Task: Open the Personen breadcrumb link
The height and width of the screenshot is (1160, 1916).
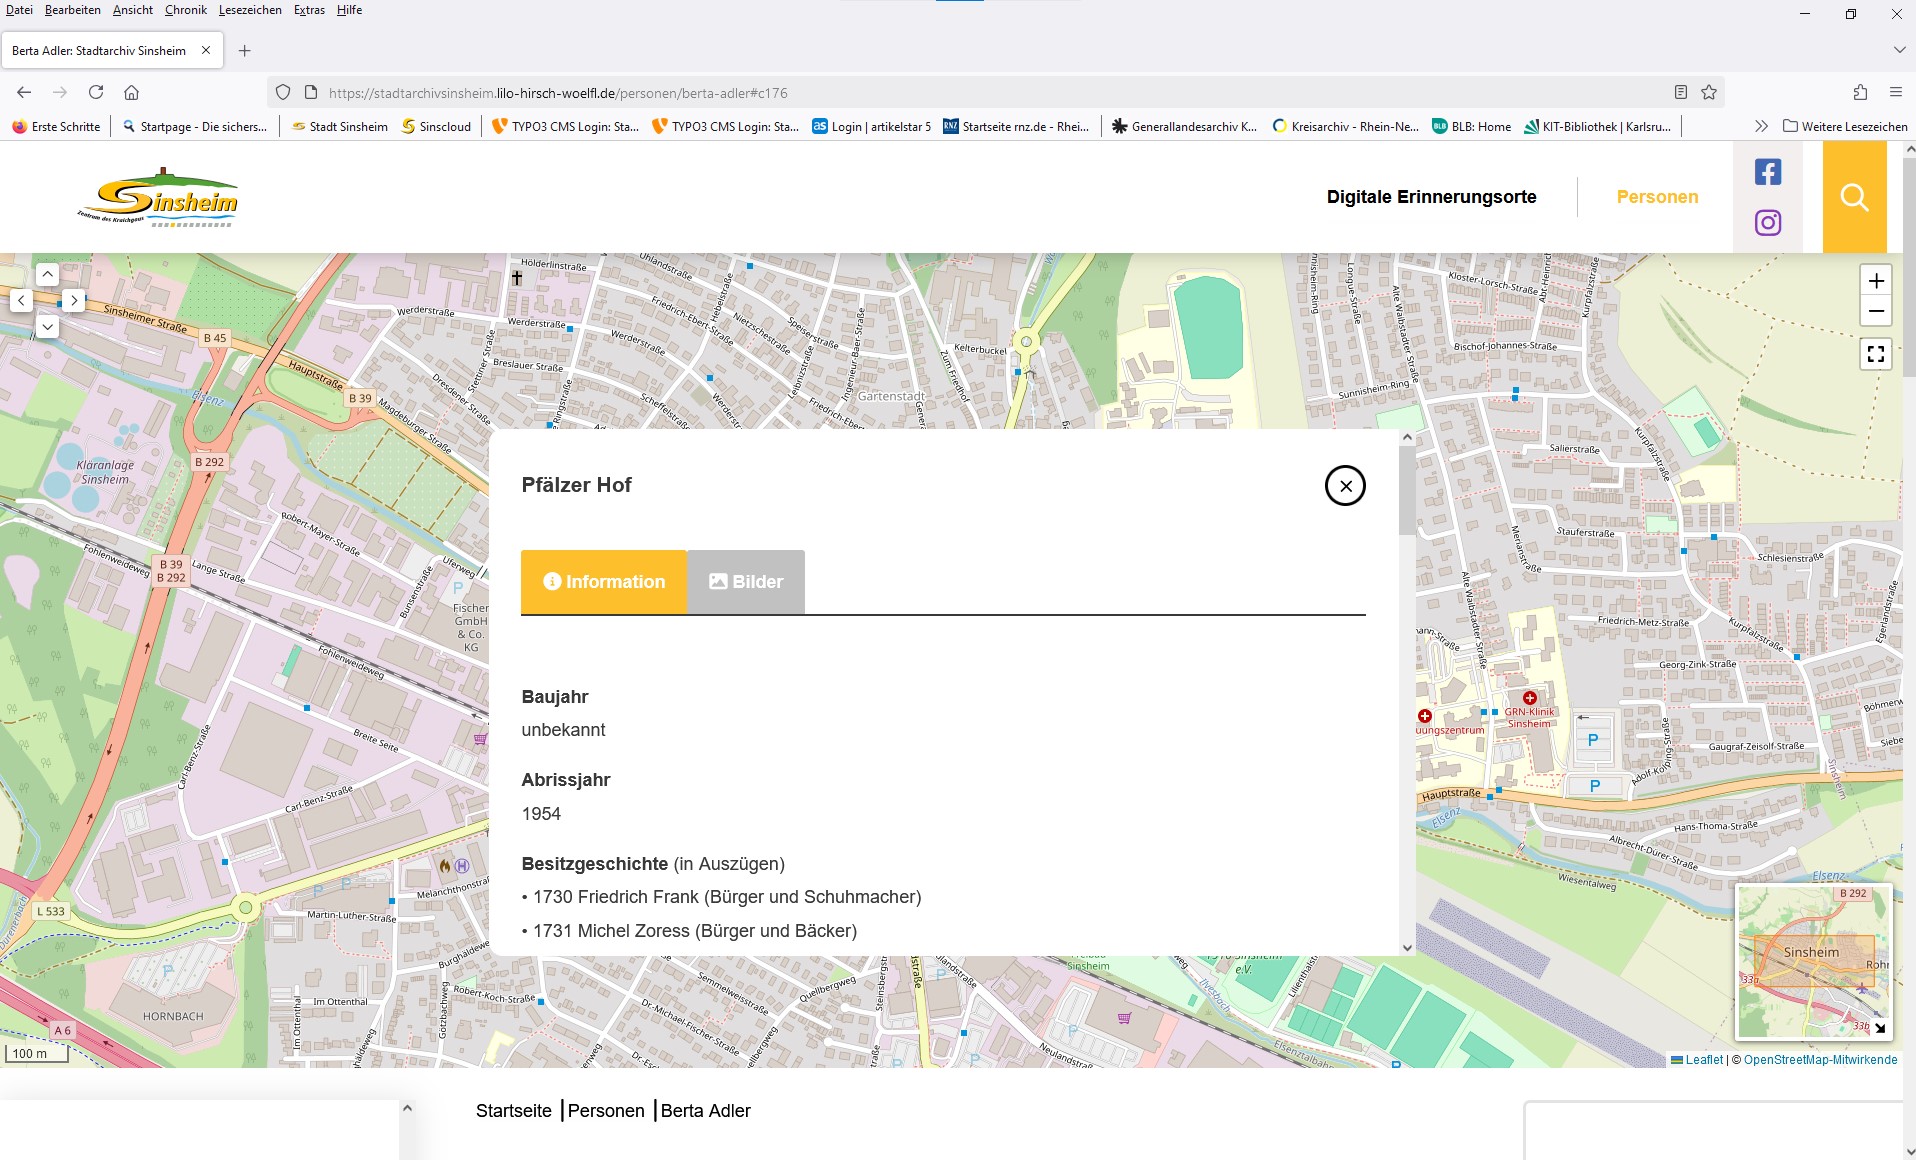Action: click(x=606, y=1111)
